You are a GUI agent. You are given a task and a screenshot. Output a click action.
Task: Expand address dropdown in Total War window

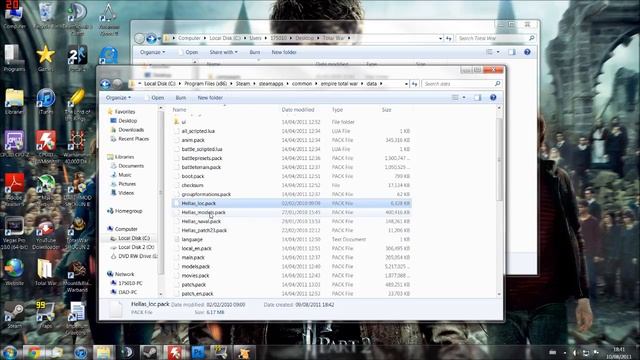pyautogui.click(x=440, y=38)
